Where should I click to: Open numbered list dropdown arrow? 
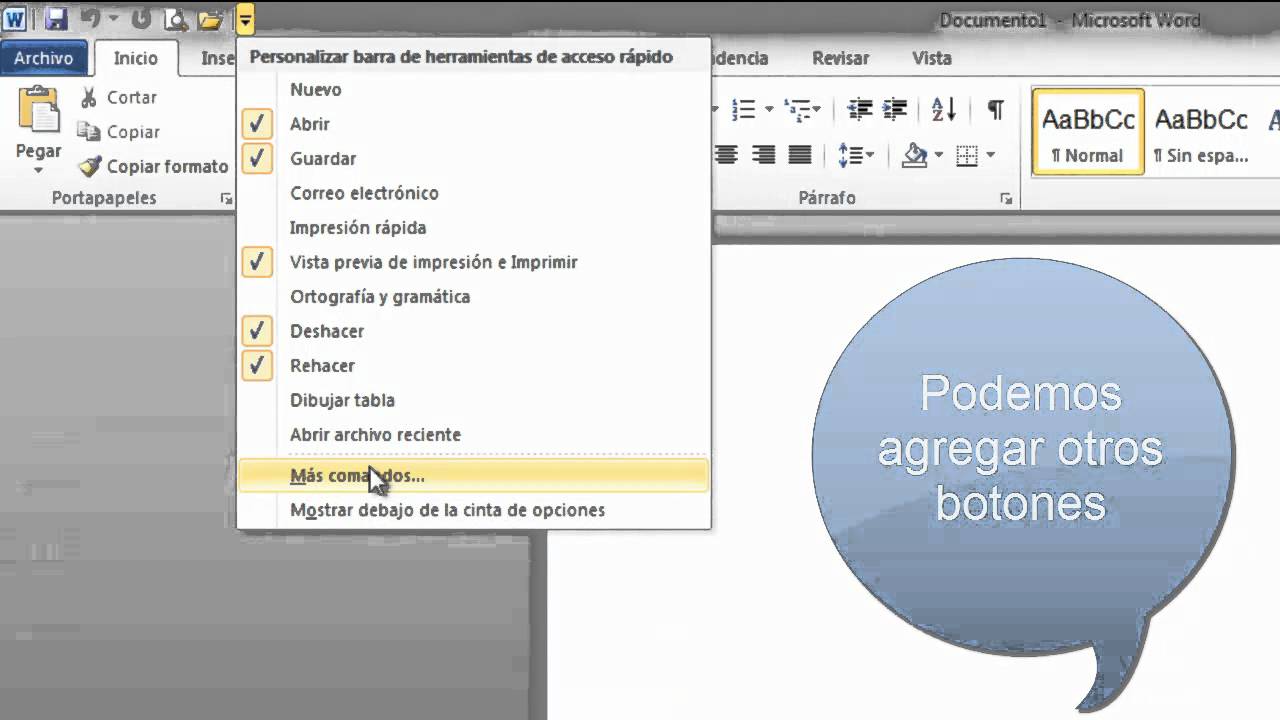[769, 109]
